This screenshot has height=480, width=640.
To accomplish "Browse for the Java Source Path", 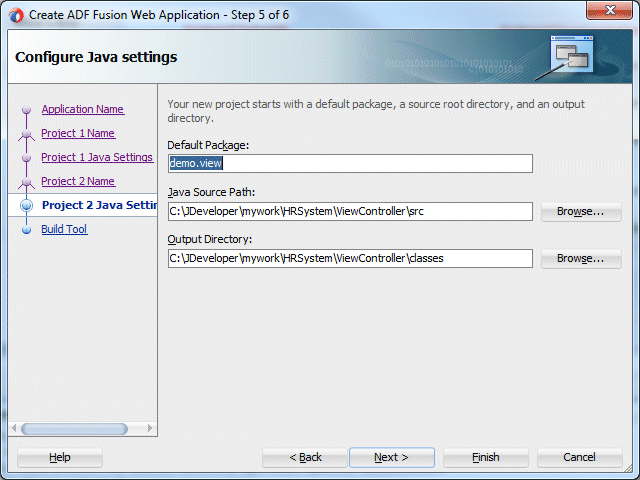I will [x=581, y=211].
